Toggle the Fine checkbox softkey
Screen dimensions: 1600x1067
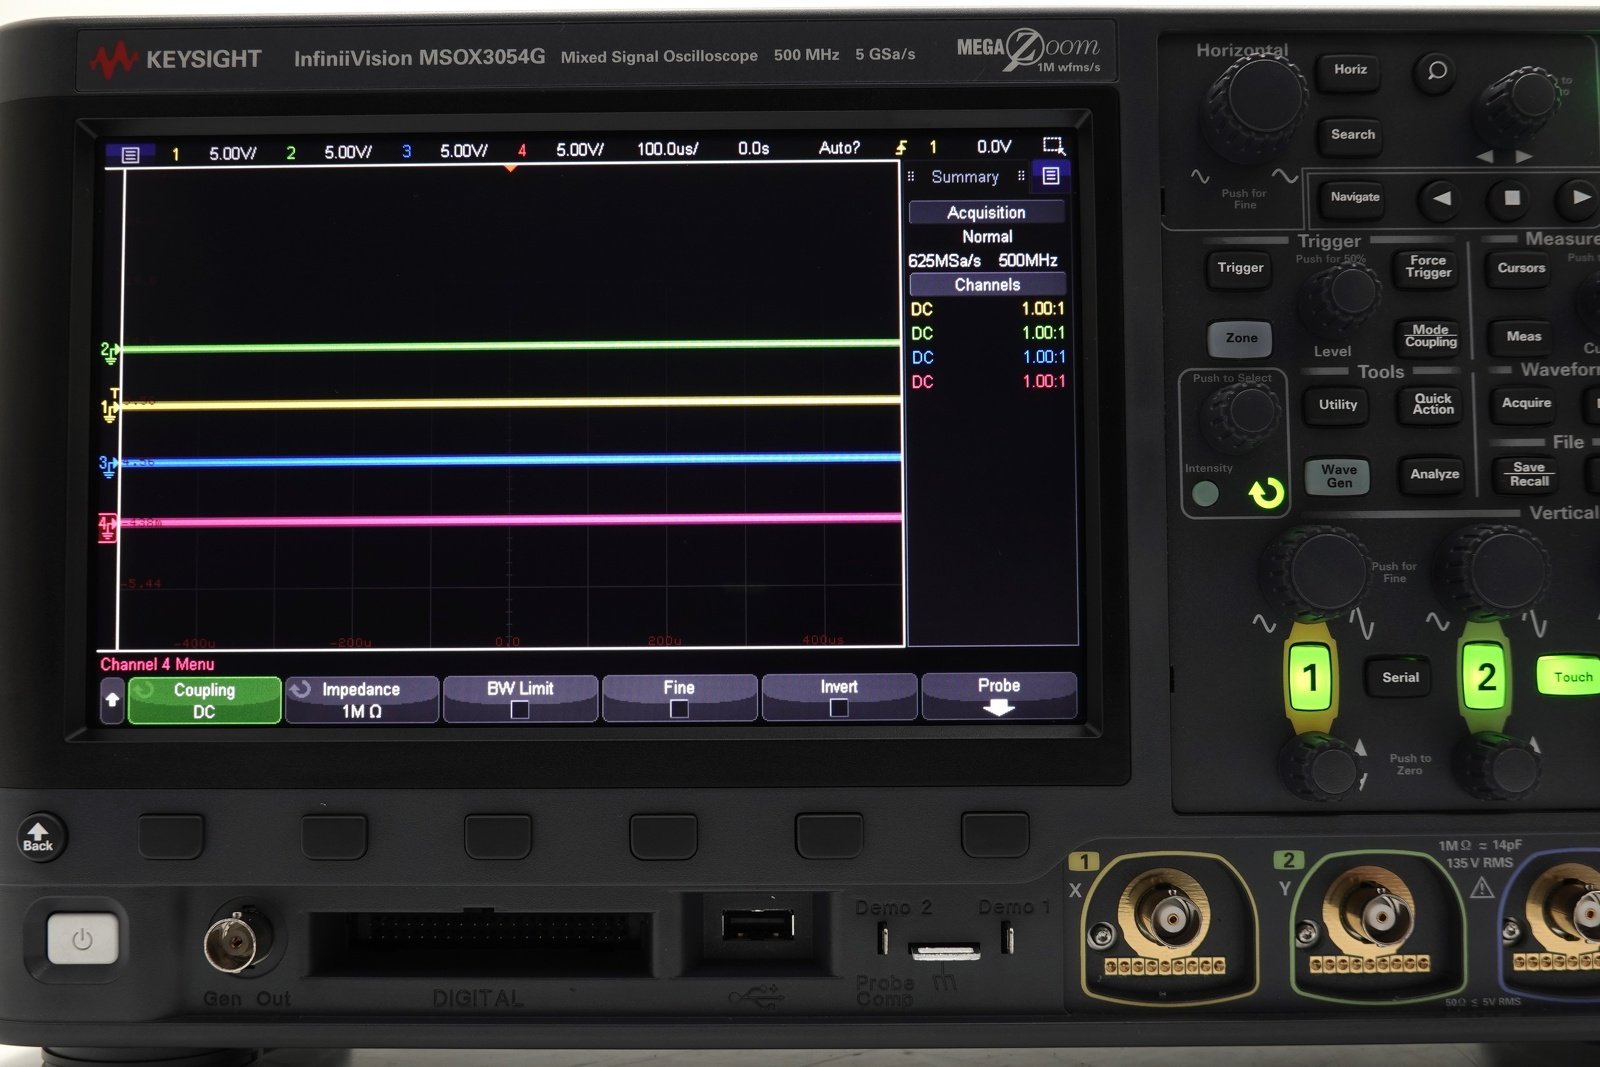[679, 697]
